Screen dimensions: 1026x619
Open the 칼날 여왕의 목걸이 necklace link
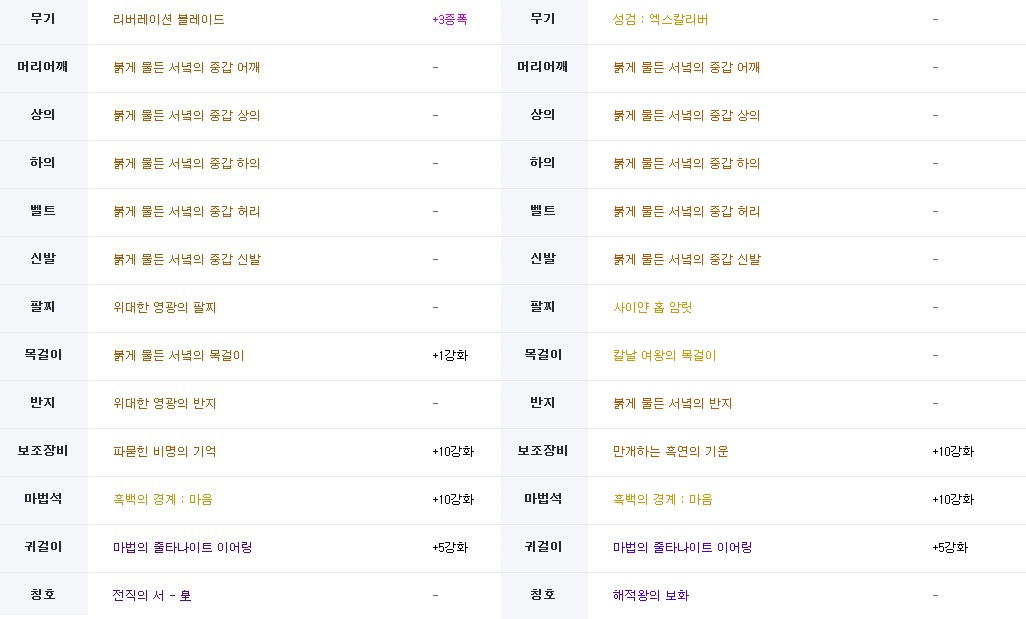tap(664, 356)
